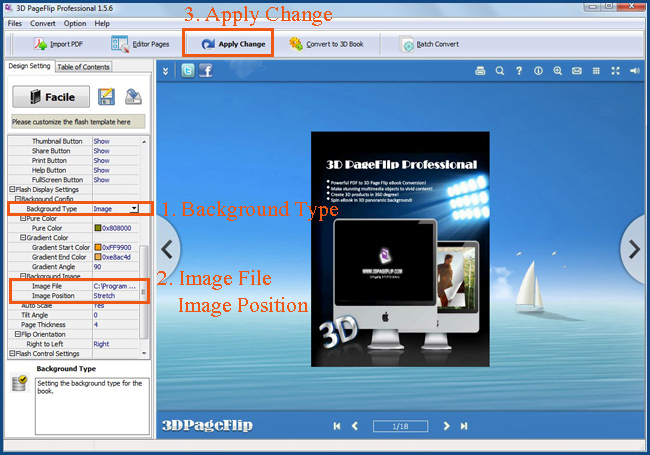Collapse the Pure Color group
650x455 pixels.
(23, 218)
